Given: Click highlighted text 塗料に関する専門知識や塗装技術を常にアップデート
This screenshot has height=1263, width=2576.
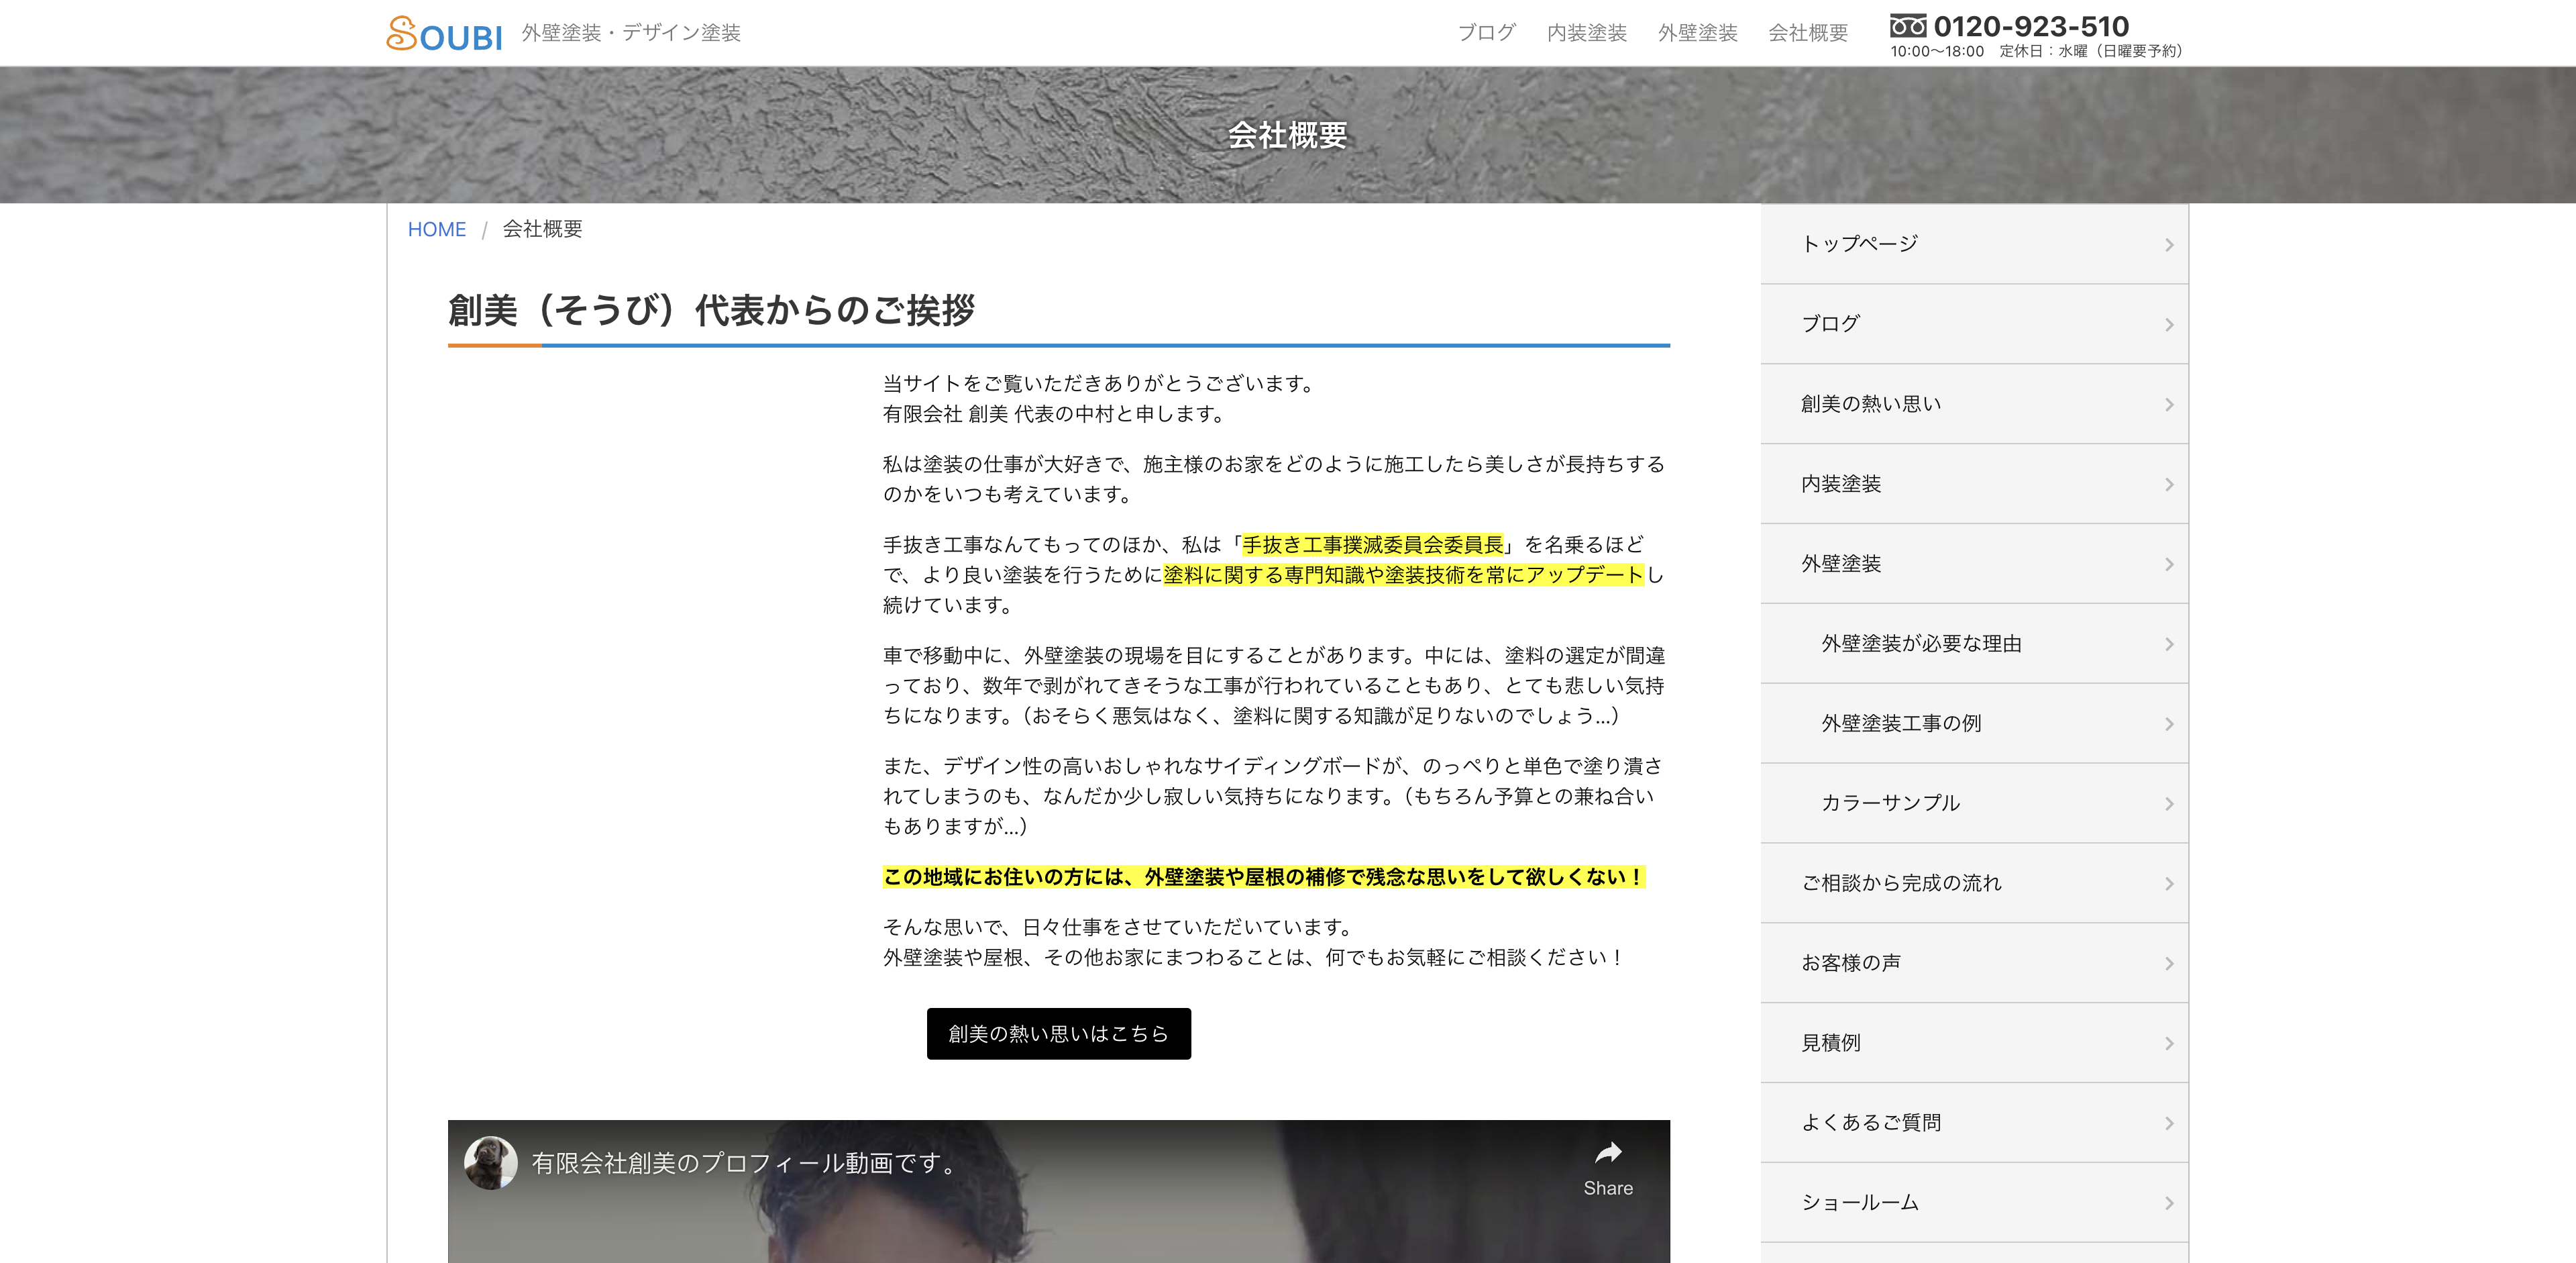Looking at the screenshot, I should (1403, 575).
